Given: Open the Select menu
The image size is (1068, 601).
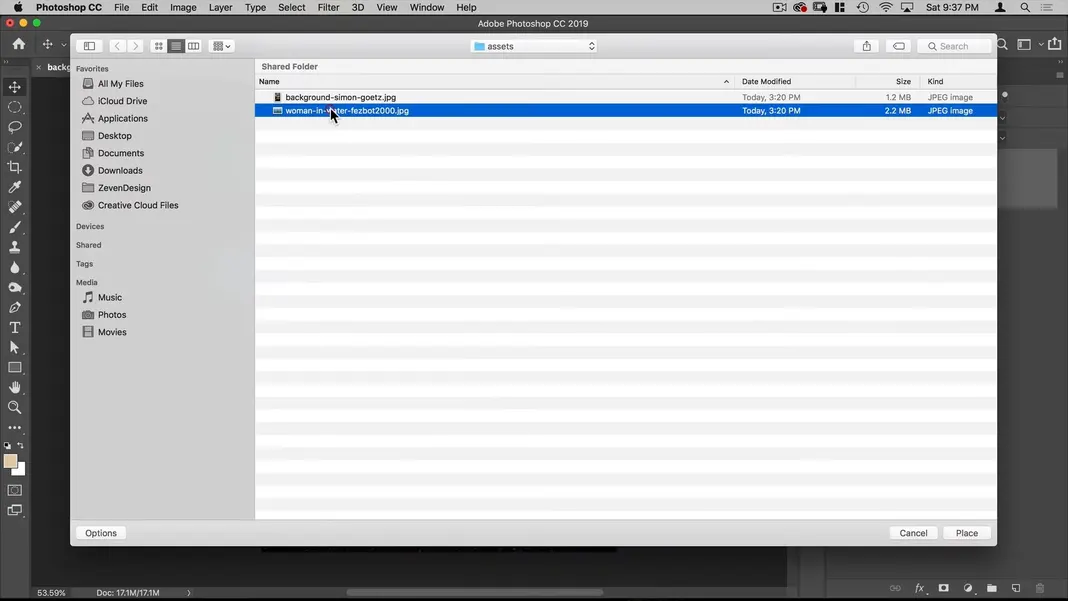Looking at the screenshot, I should point(292,7).
